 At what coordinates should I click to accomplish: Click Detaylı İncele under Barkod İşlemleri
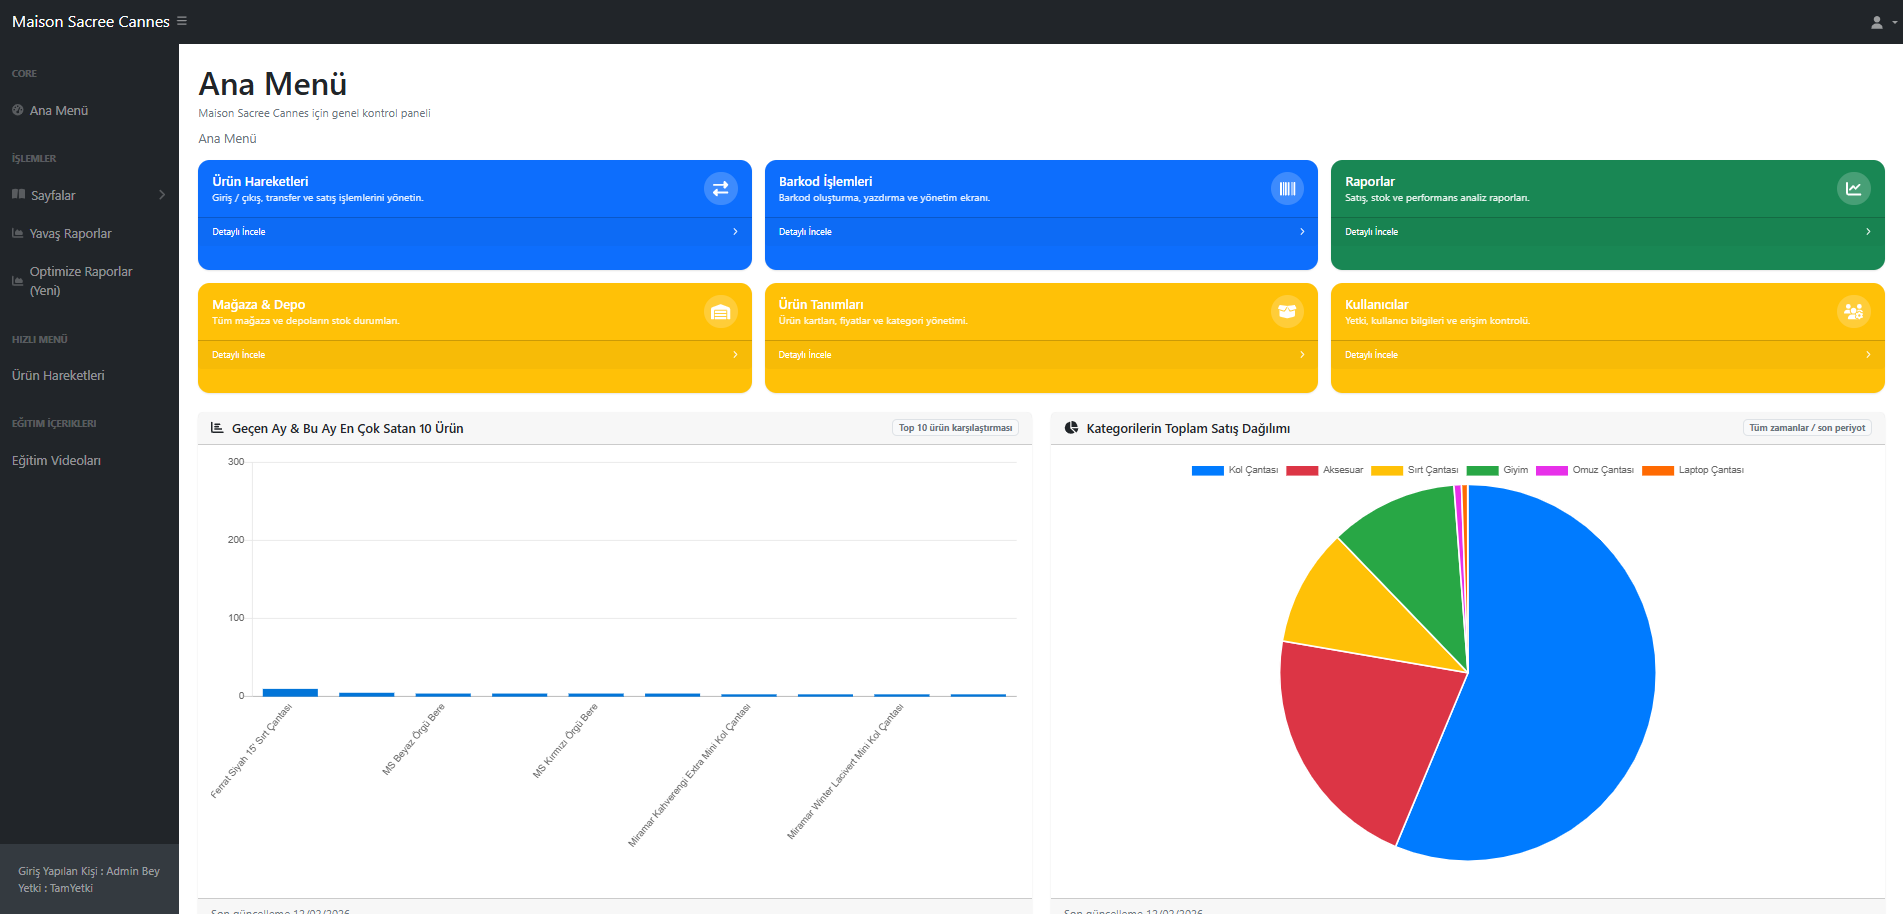tap(805, 232)
